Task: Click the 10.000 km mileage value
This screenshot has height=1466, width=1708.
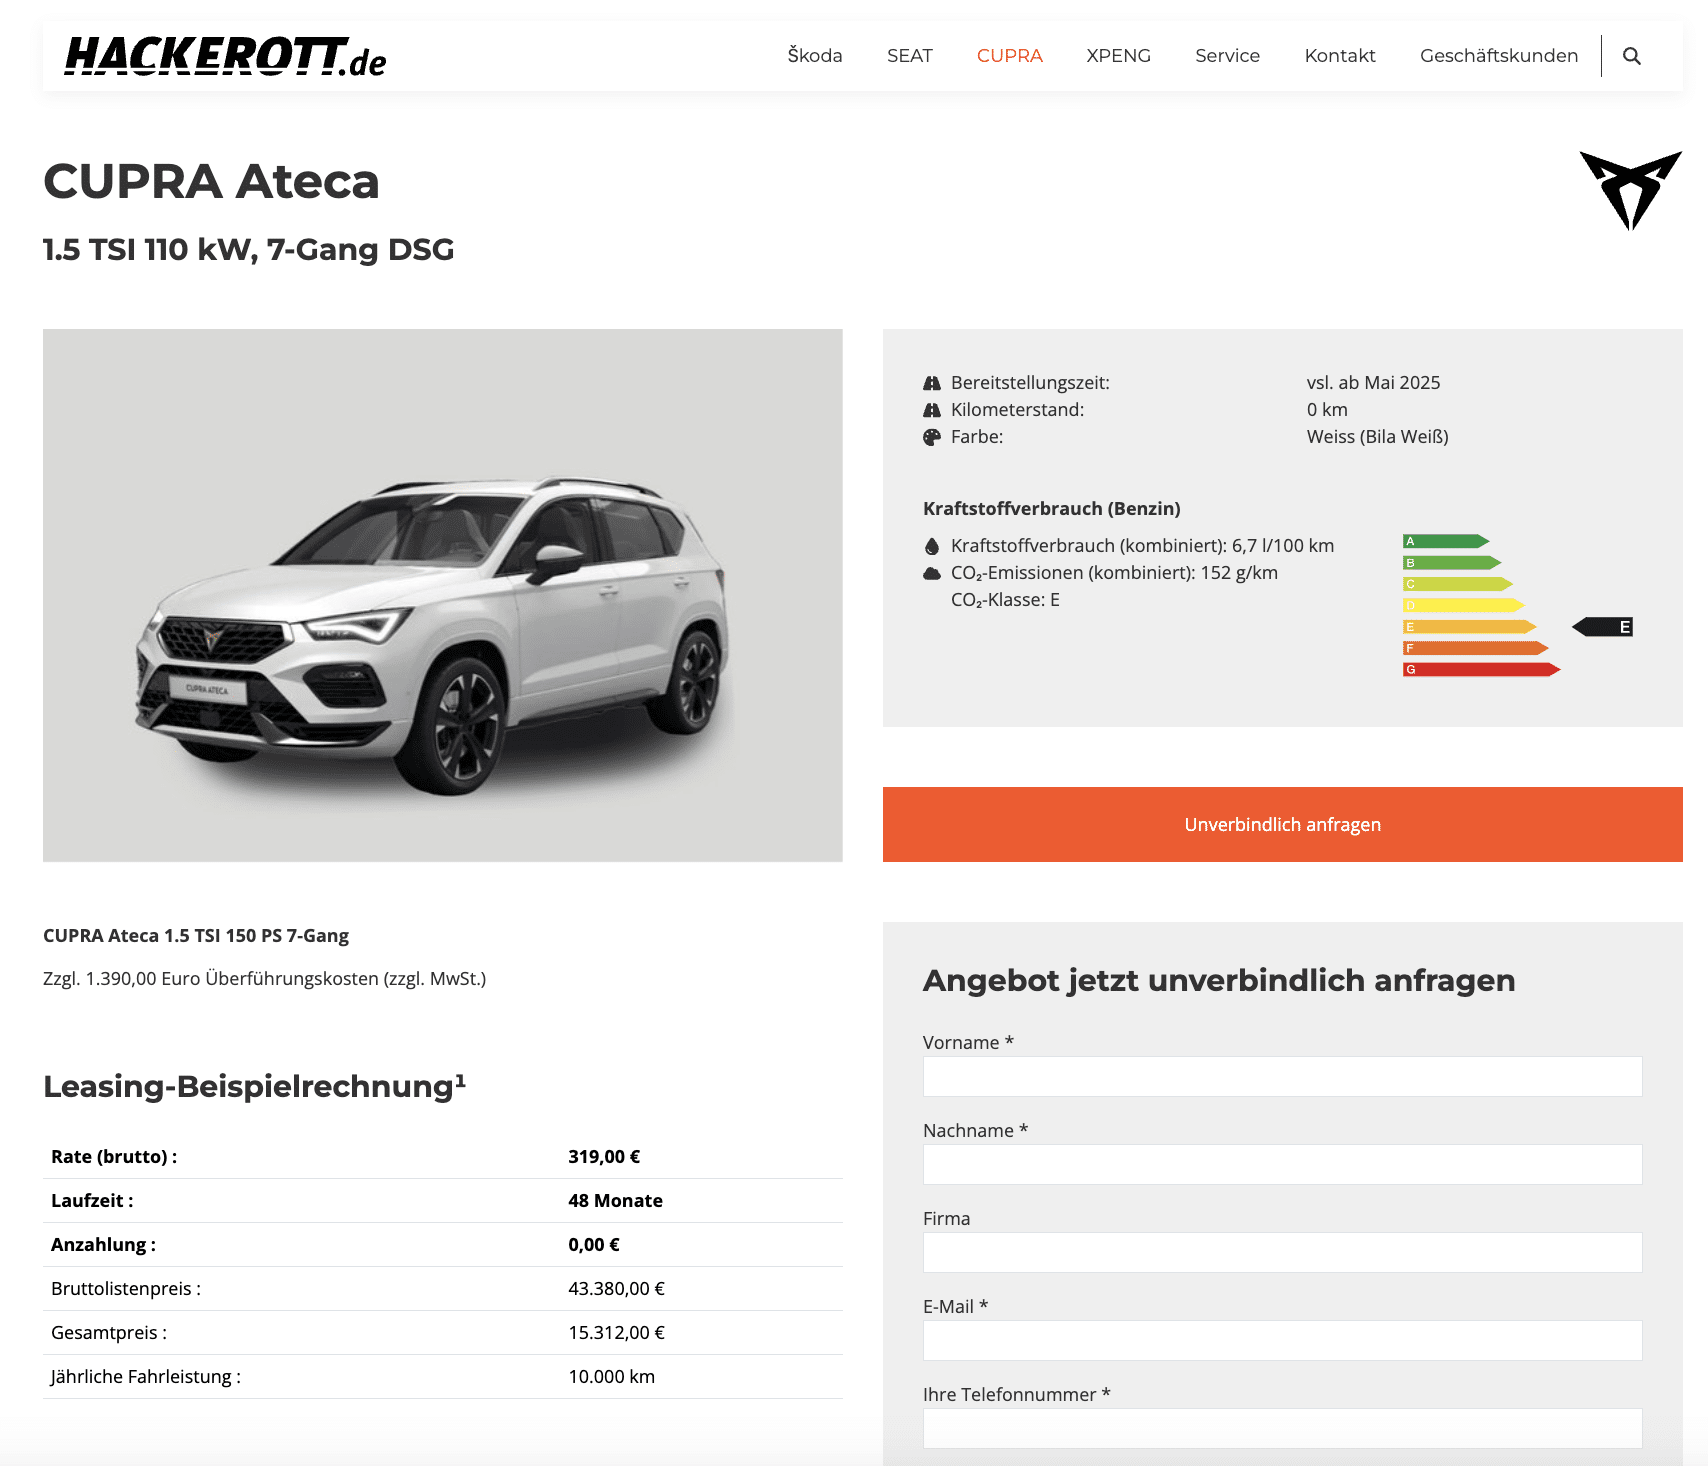Action: [x=611, y=1377]
